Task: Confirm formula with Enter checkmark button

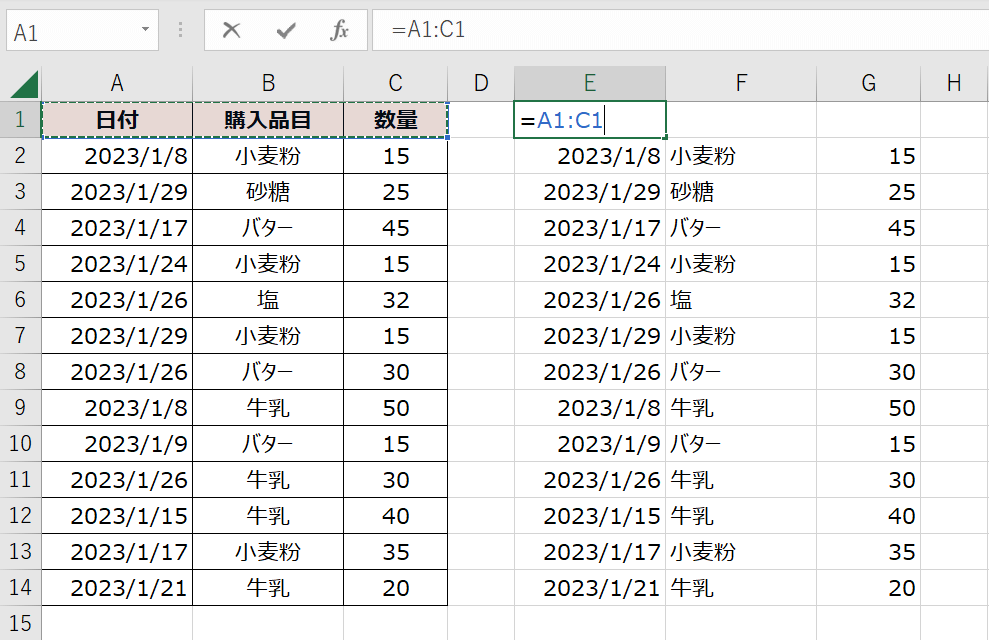Action: 286,30
